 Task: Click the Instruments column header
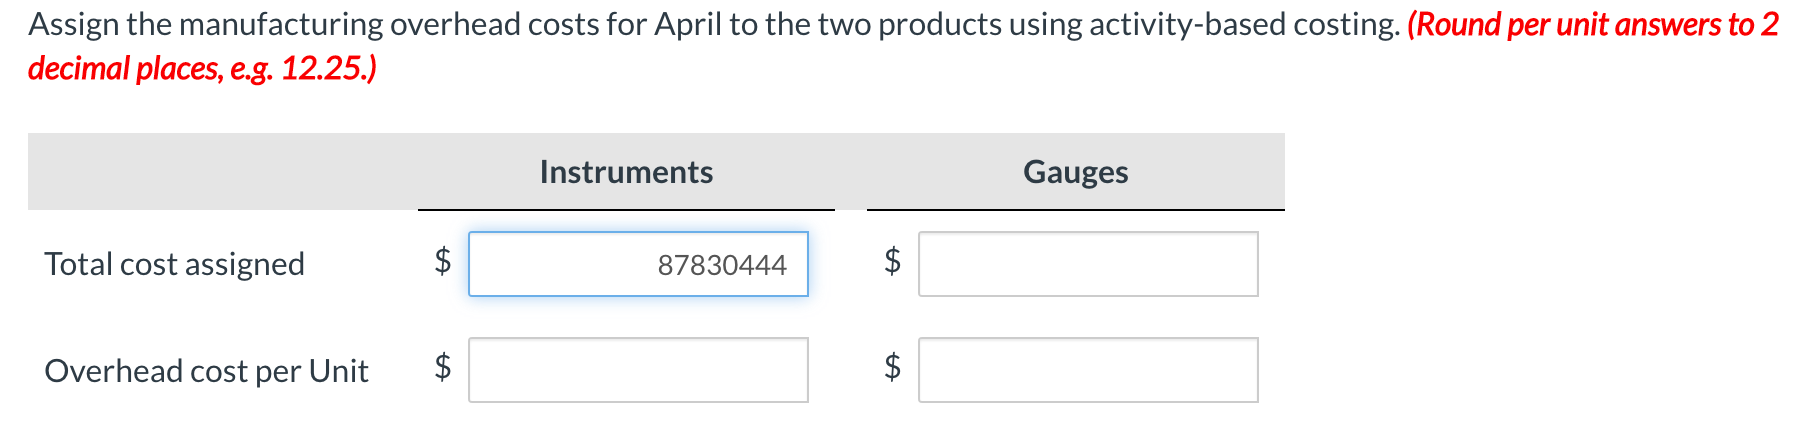pos(626,172)
